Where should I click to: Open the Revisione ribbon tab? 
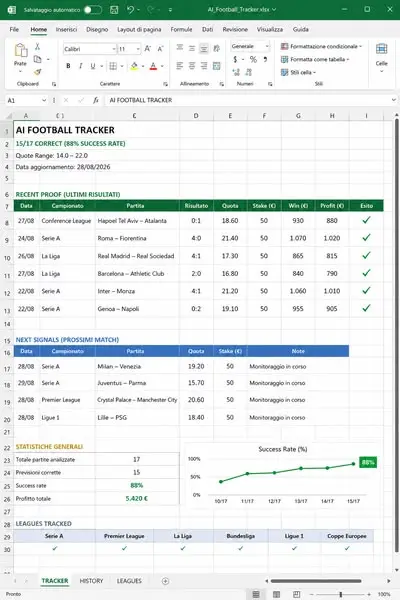click(235, 29)
